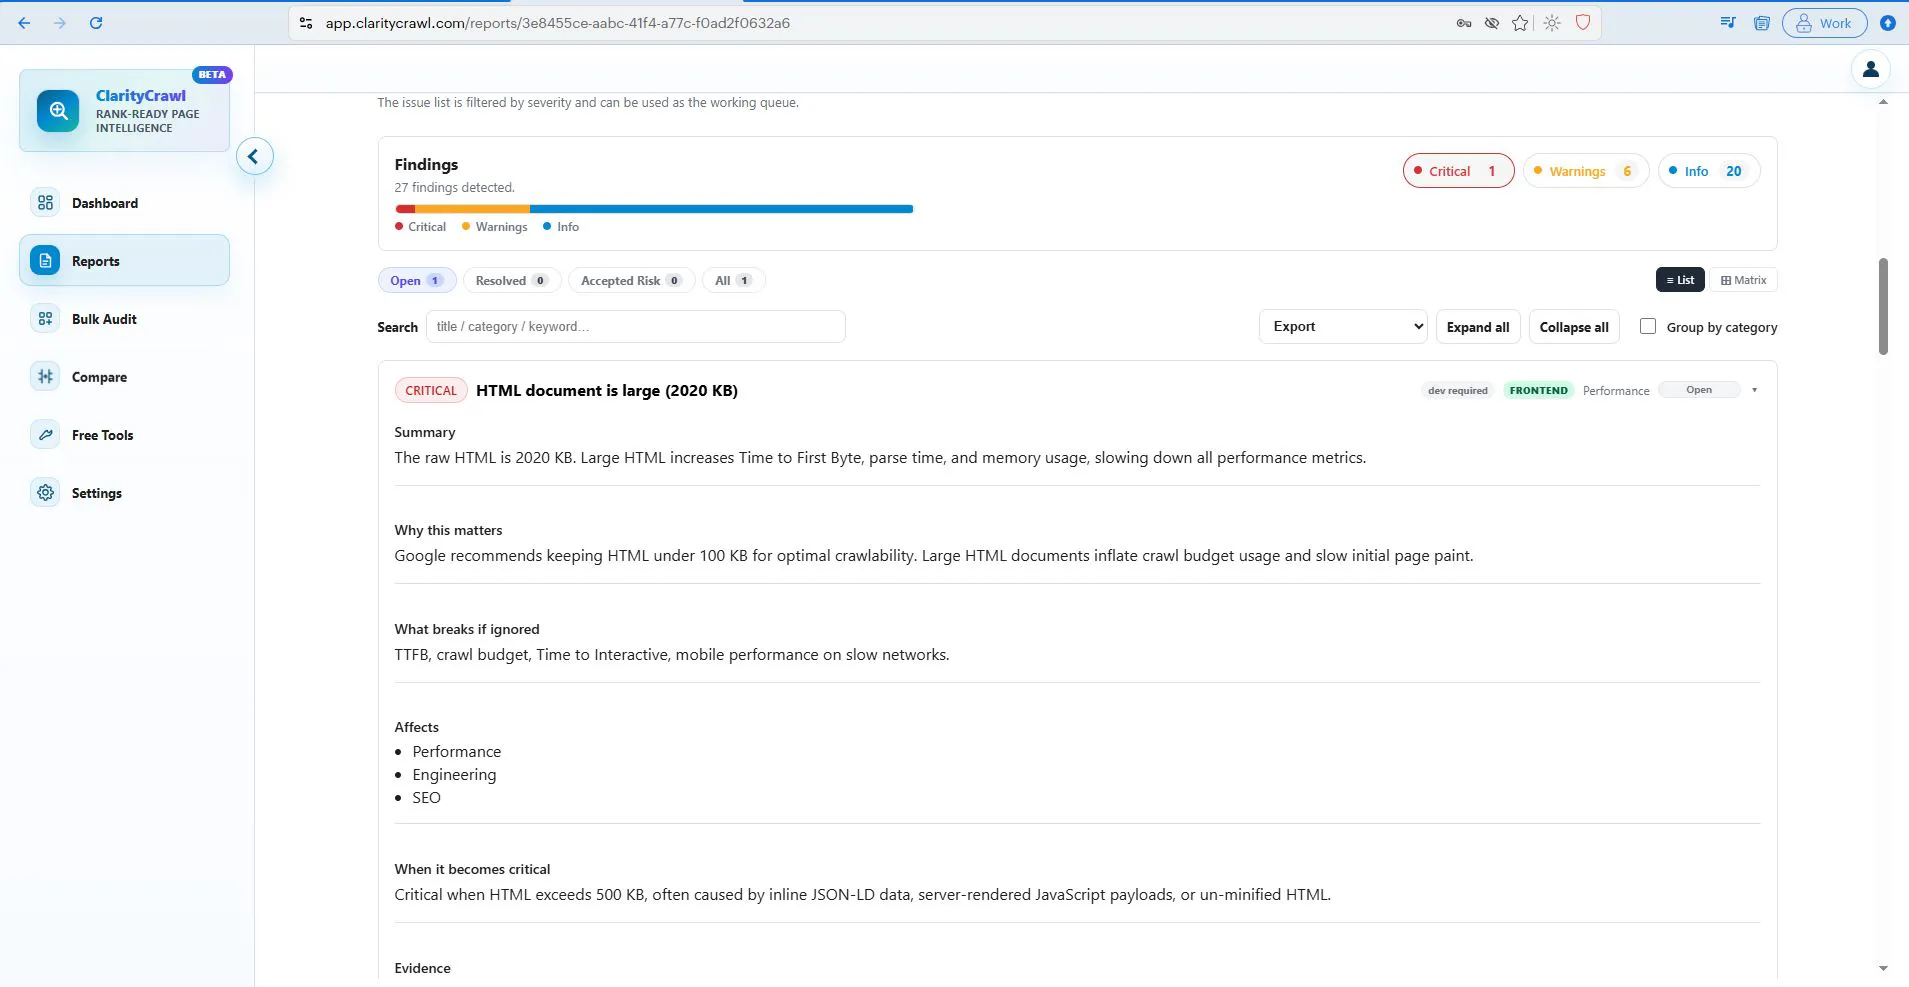The width and height of the screenshot is (1909, 987).
Task: Open the user profile icon
Action: coord(1870,69)
